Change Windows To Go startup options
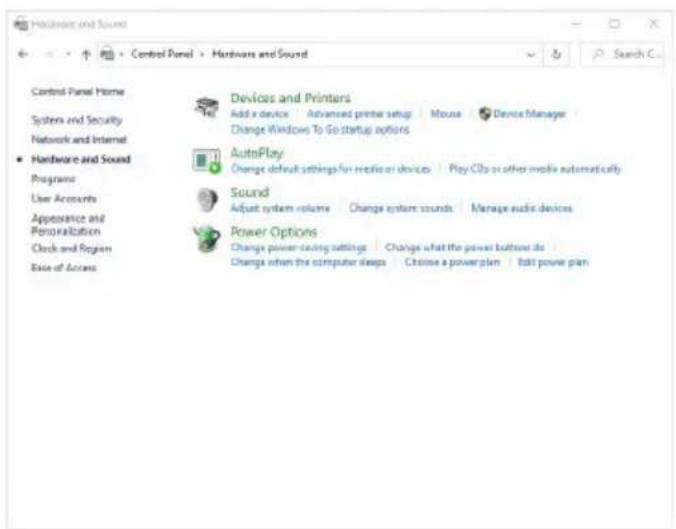This screenshot has width=676, height=529. point(320,129)
